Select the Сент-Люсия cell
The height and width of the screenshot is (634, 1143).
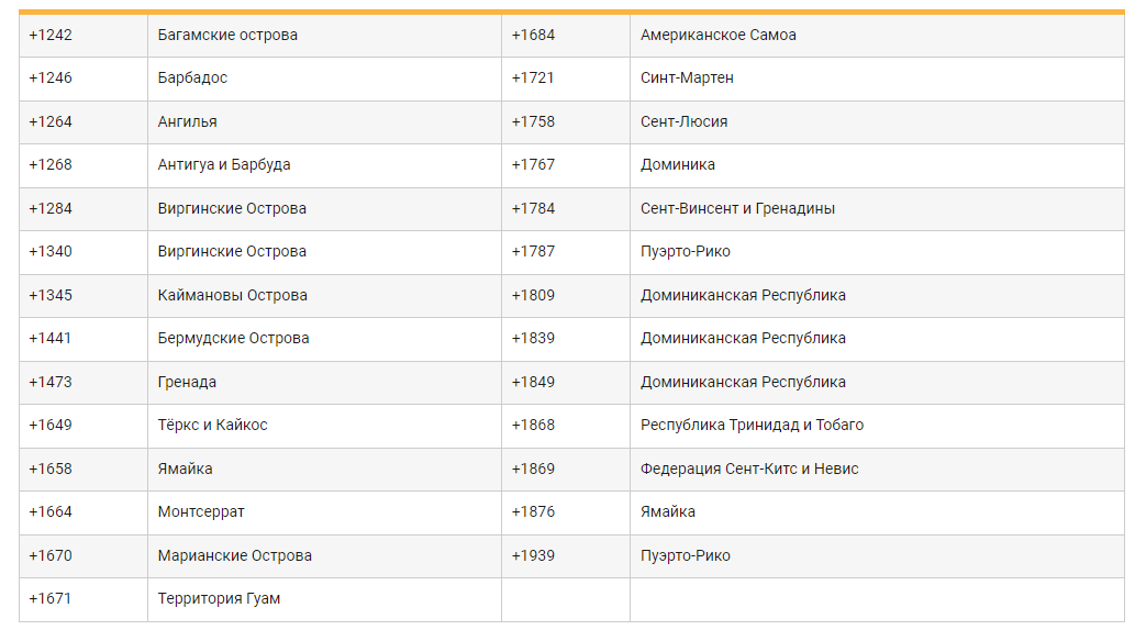pyautogui.click(x=684, y=122)
